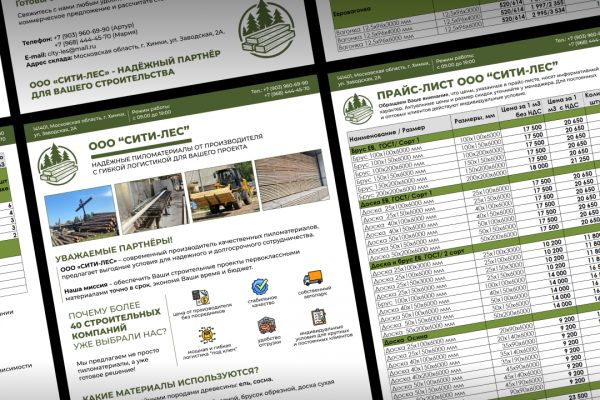The width and height of the screenshot is (600, 400).
Task: Click the calculator icon for цена от производителя
Action: [200, 298]
